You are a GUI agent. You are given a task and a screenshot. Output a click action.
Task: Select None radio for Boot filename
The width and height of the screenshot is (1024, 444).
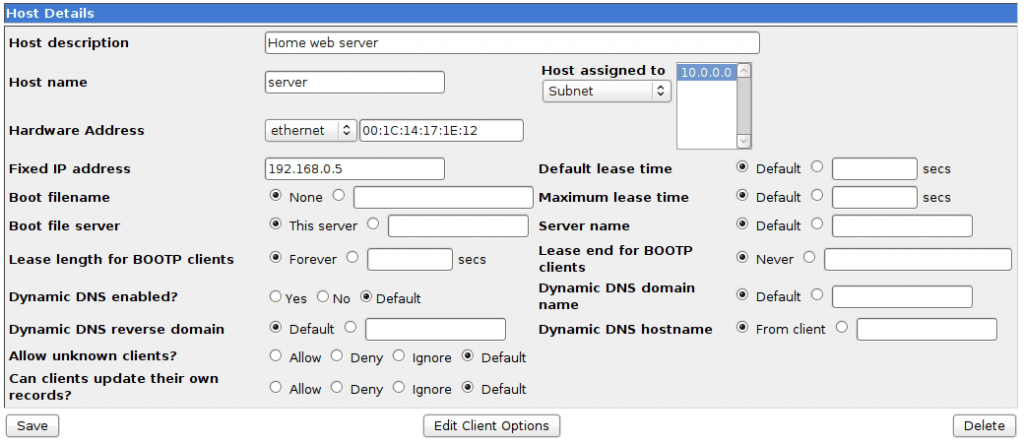(275, 197)
